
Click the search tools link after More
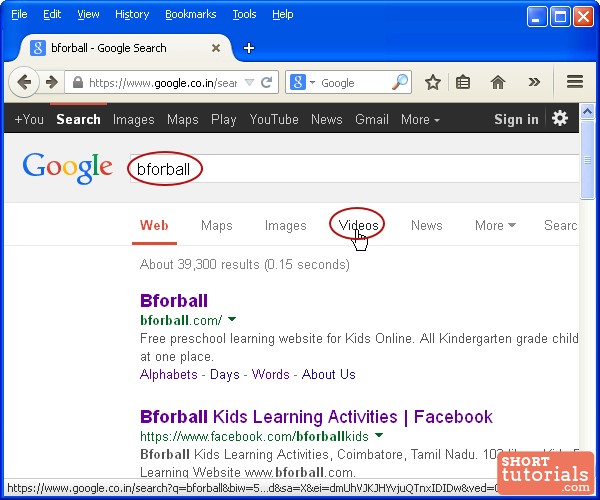[x=561, y=225]
